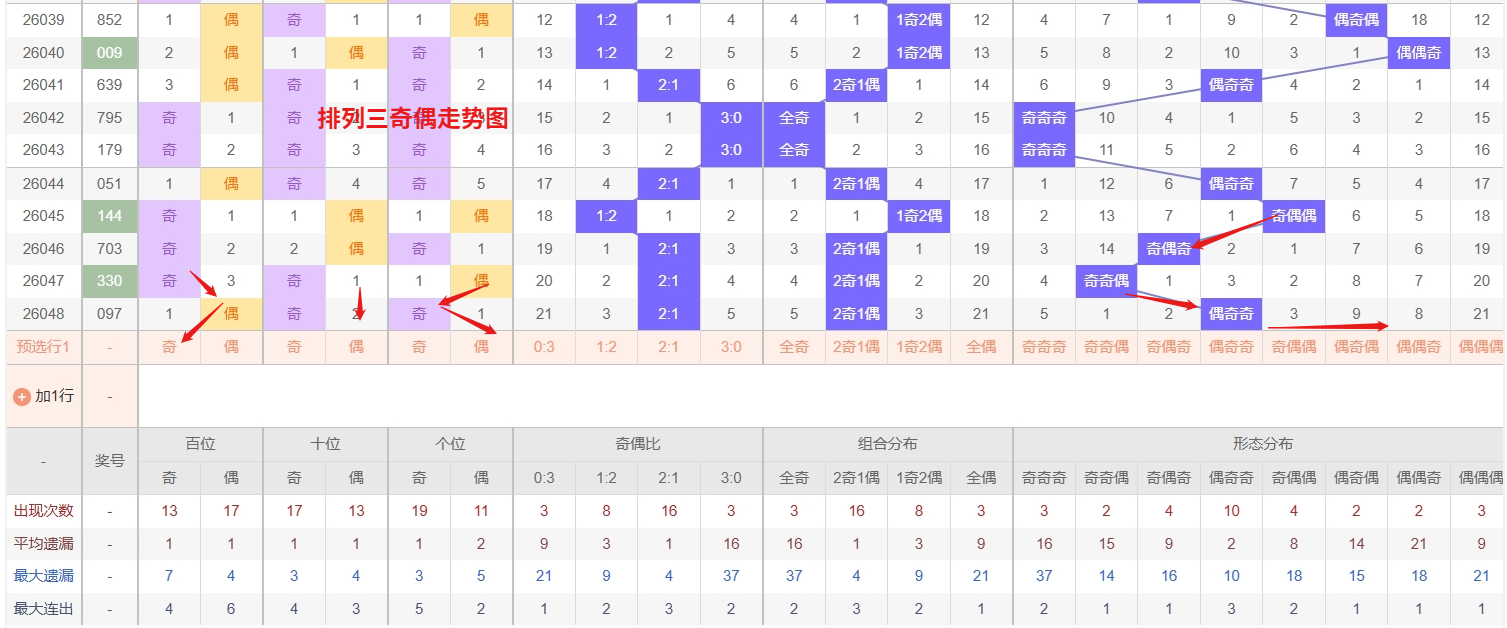
Task: Click the 奇偶比 column header
Action: (636, 445)
